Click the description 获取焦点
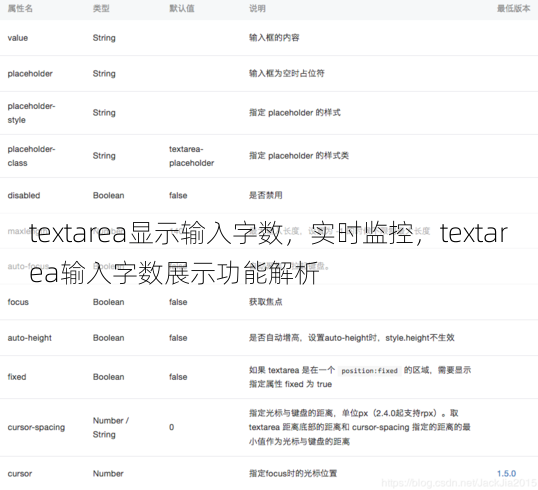The width and height of the screenshot is (538, 490). (266, 302)
